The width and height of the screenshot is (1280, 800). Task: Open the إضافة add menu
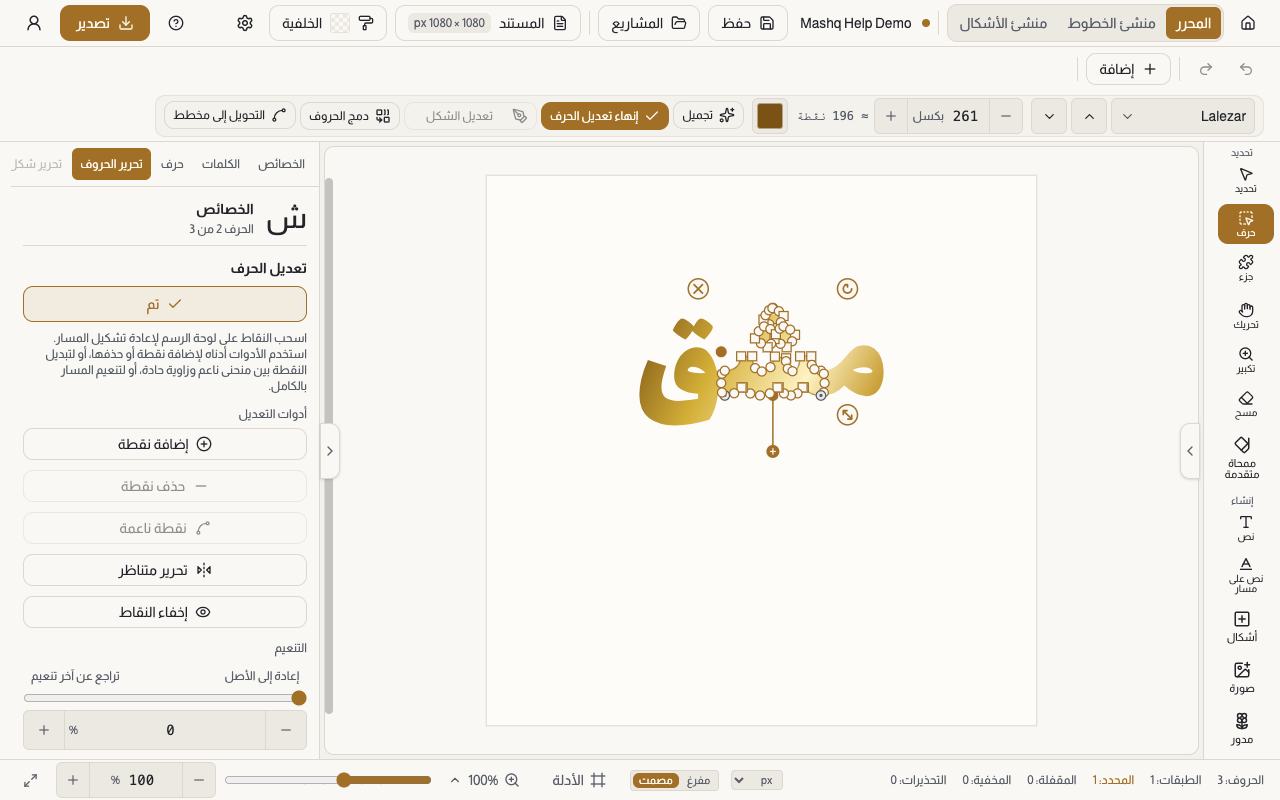pyautogui.click(x=1128, y=69)
